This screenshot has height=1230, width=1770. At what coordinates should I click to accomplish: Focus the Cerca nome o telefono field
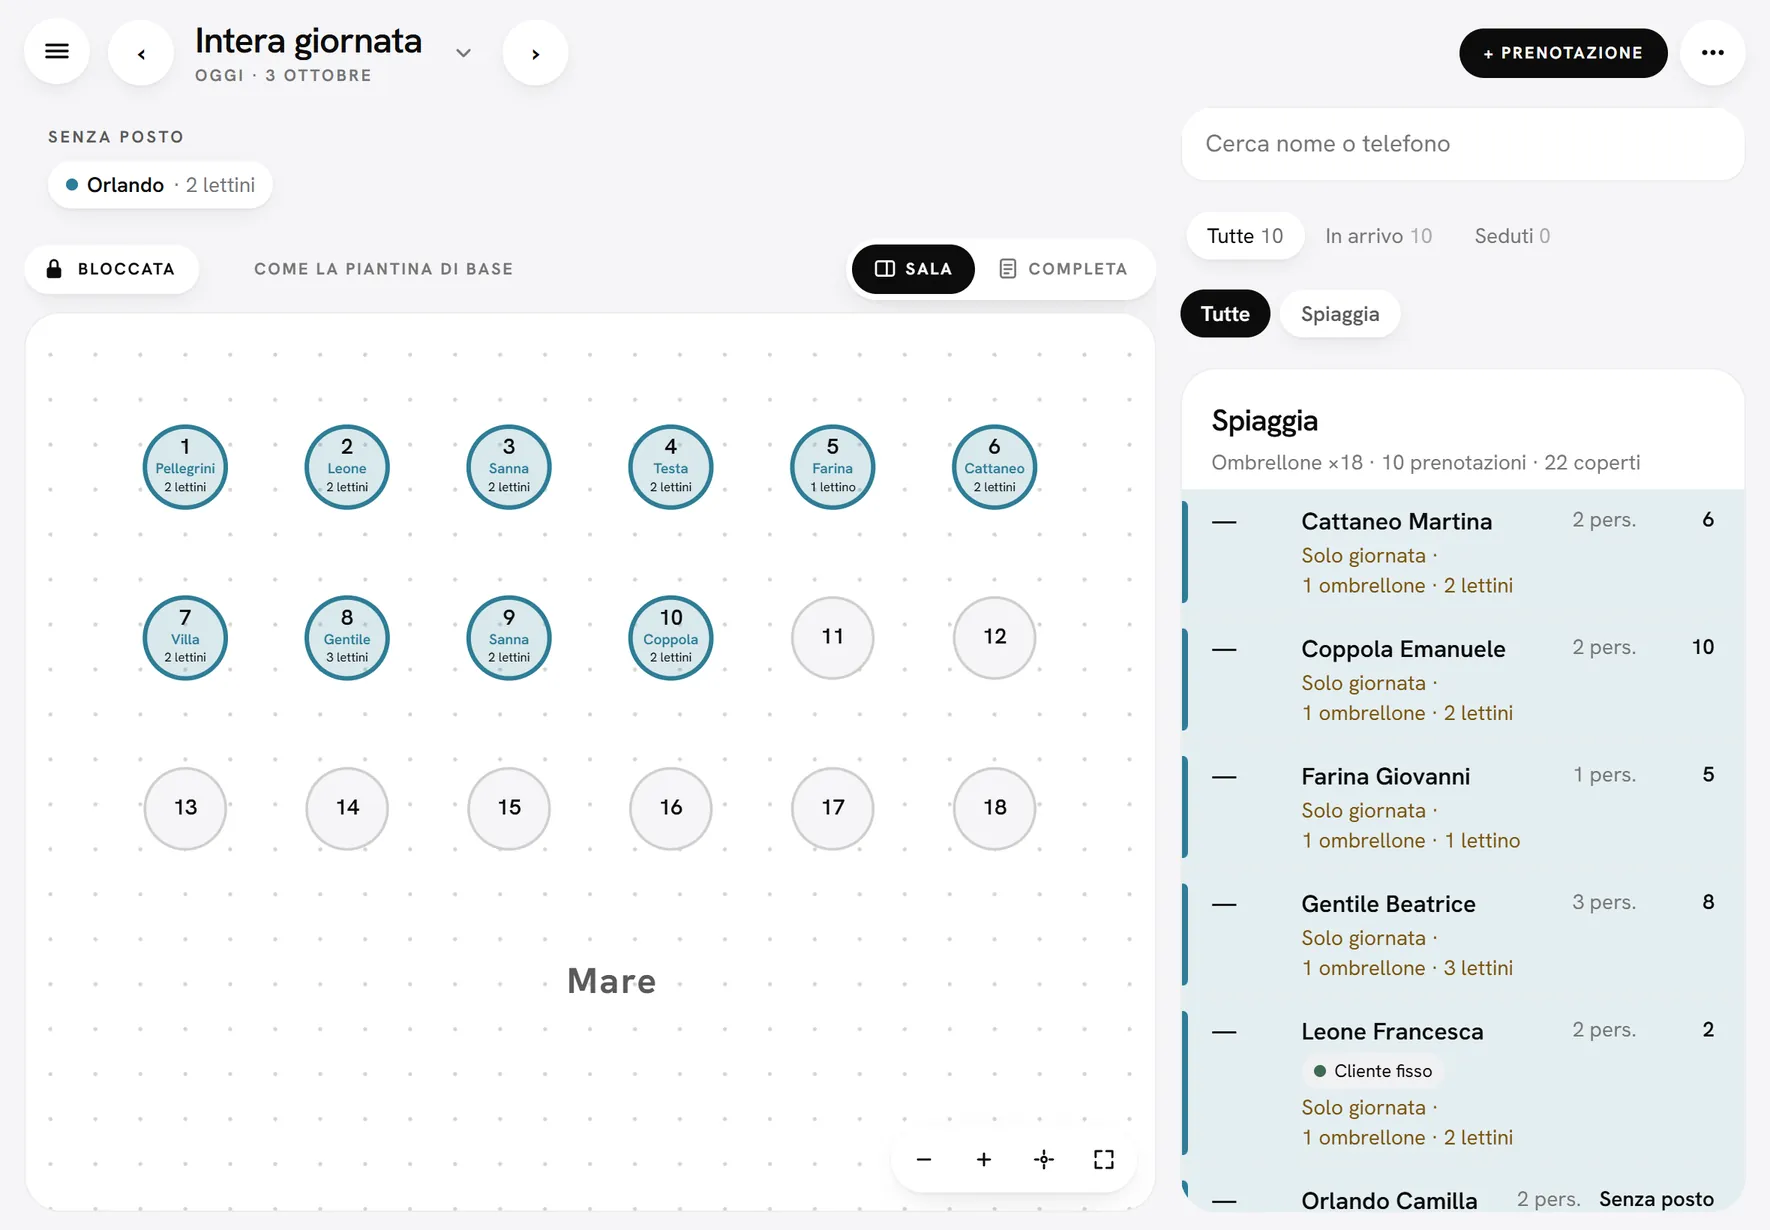pyautogui.click(x=1463, y=144)
